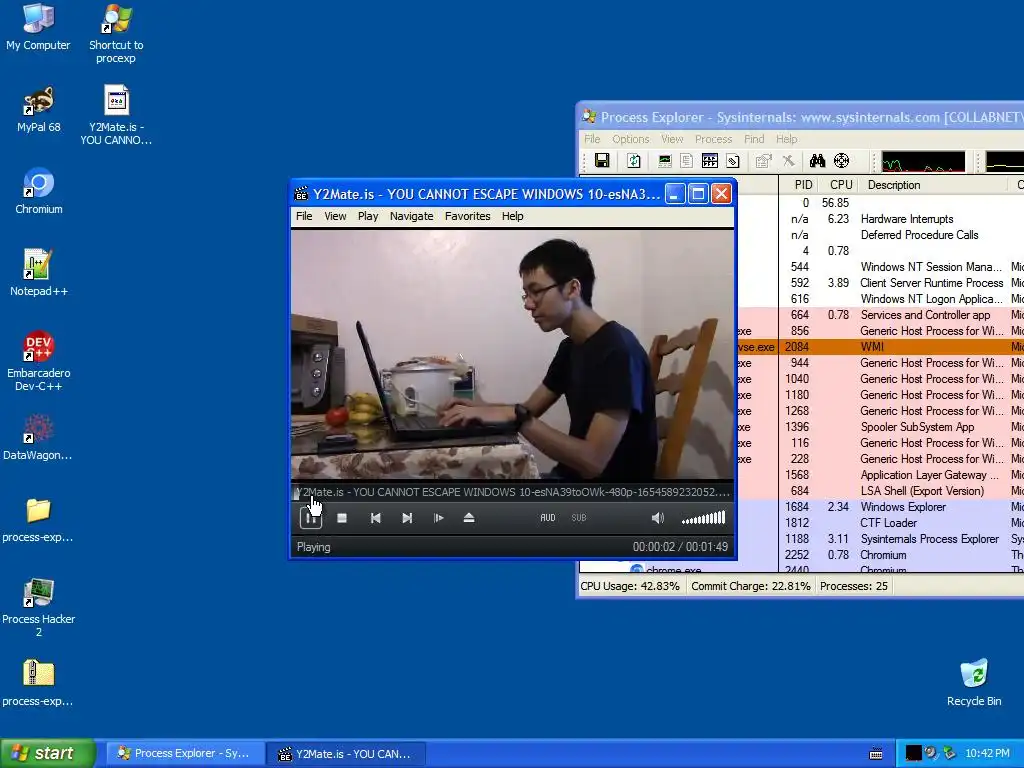
Task: Click the MyPal 68 desktop icon
Action: point(39,110)
